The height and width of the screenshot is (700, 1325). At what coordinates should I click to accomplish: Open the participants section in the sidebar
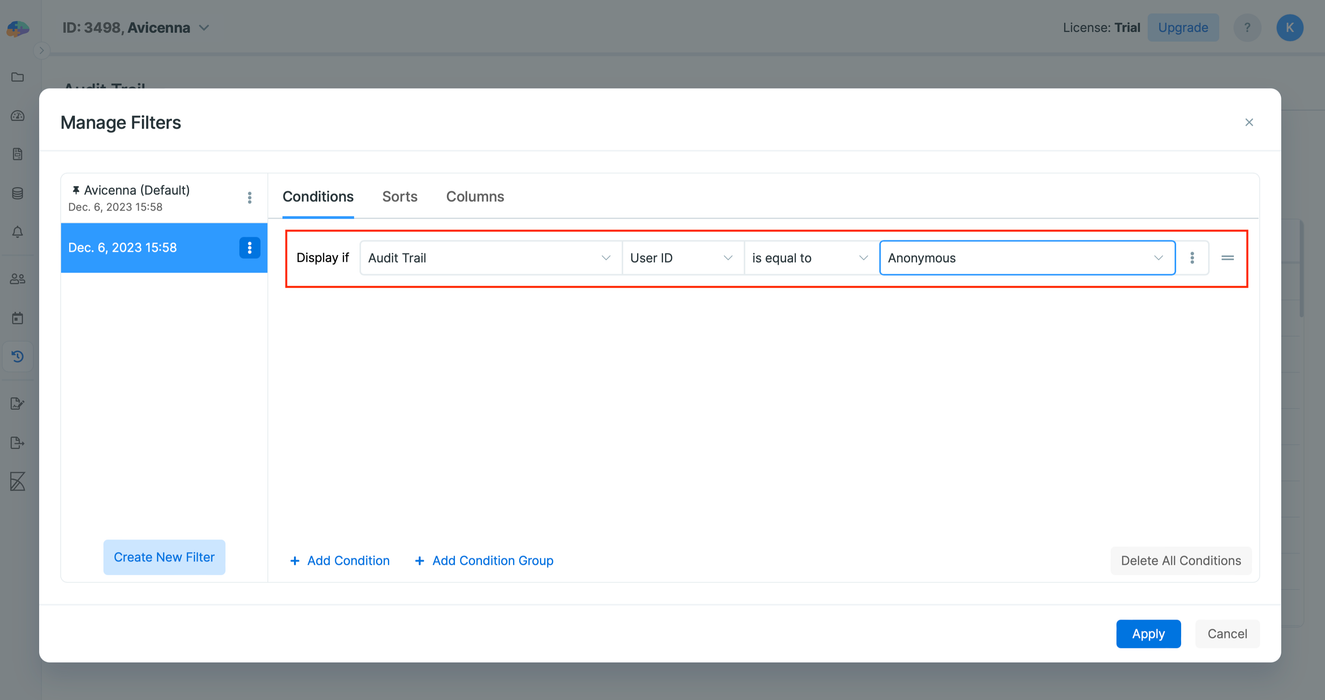coord(17,278)
